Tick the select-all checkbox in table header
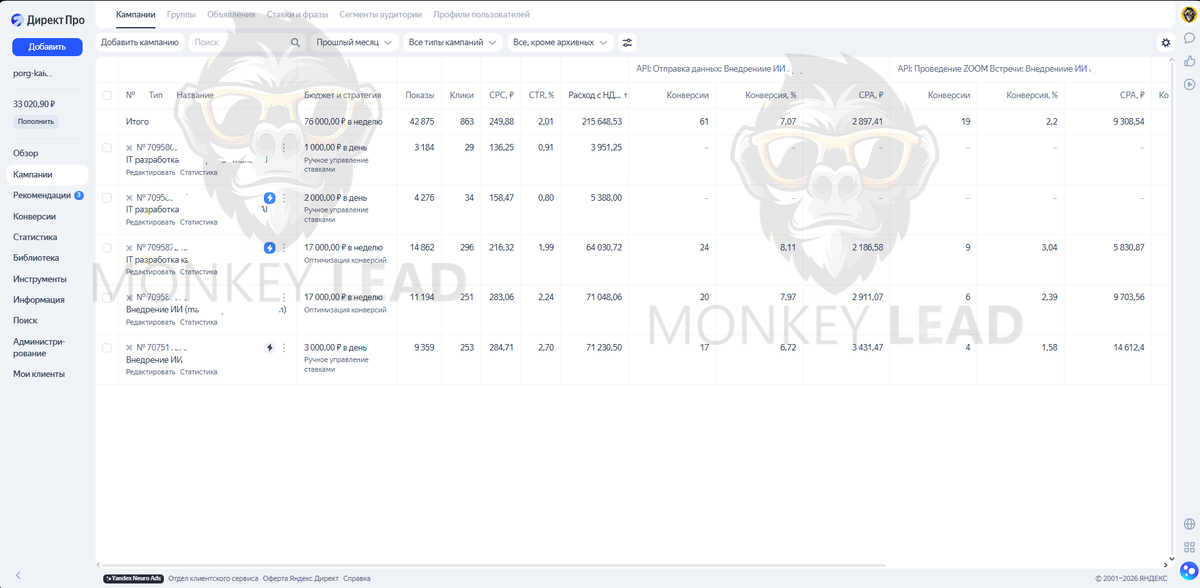Screen dimensions: 1200x588 (107, 95)
